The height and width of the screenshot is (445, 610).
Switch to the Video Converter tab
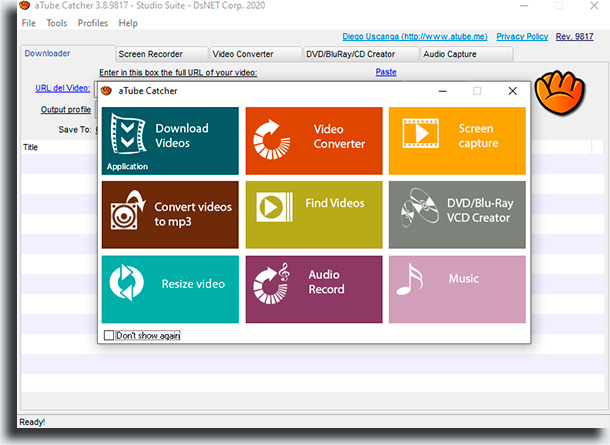click(256, 54)
